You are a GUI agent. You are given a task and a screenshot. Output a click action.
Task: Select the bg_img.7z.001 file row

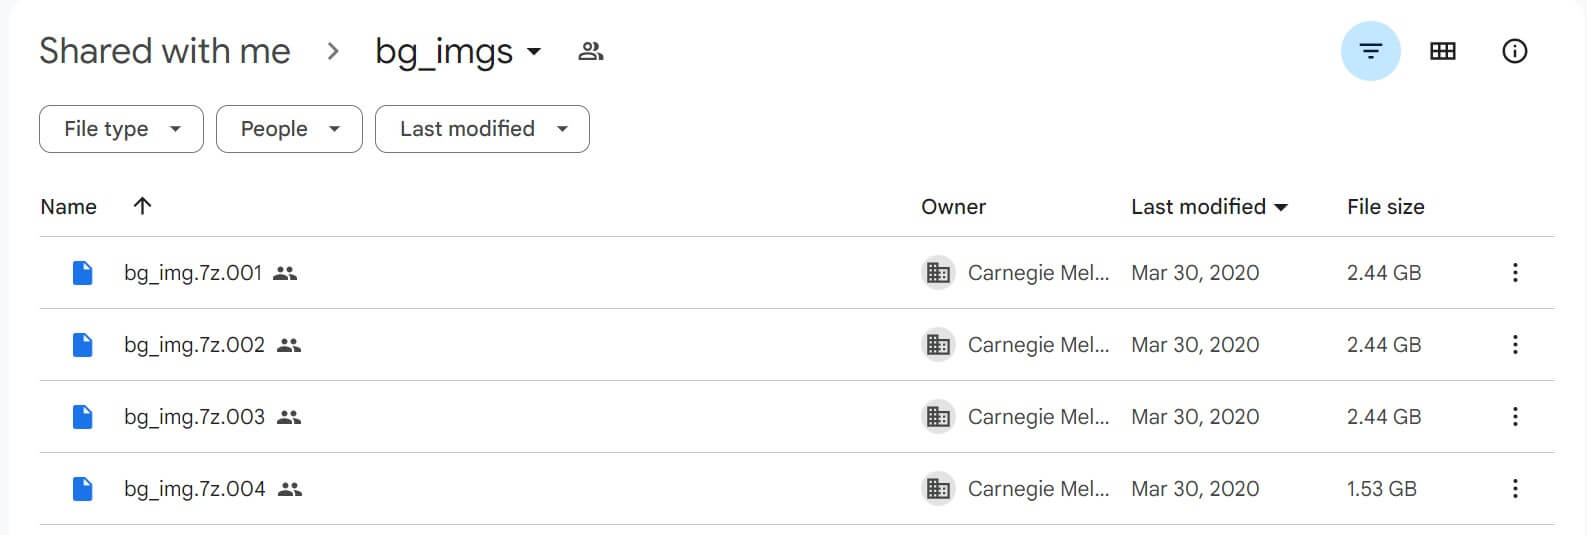tap(797, 272)
